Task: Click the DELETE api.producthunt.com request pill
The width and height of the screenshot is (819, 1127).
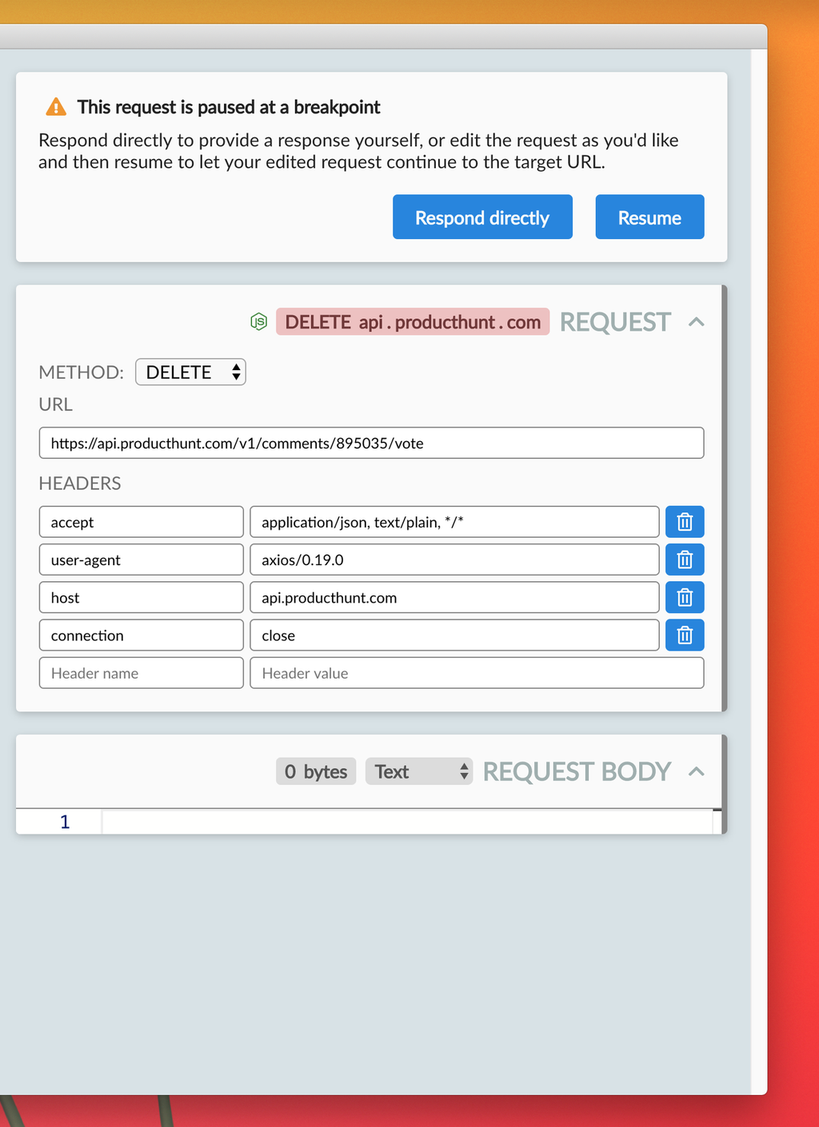Action: (412, 322)
